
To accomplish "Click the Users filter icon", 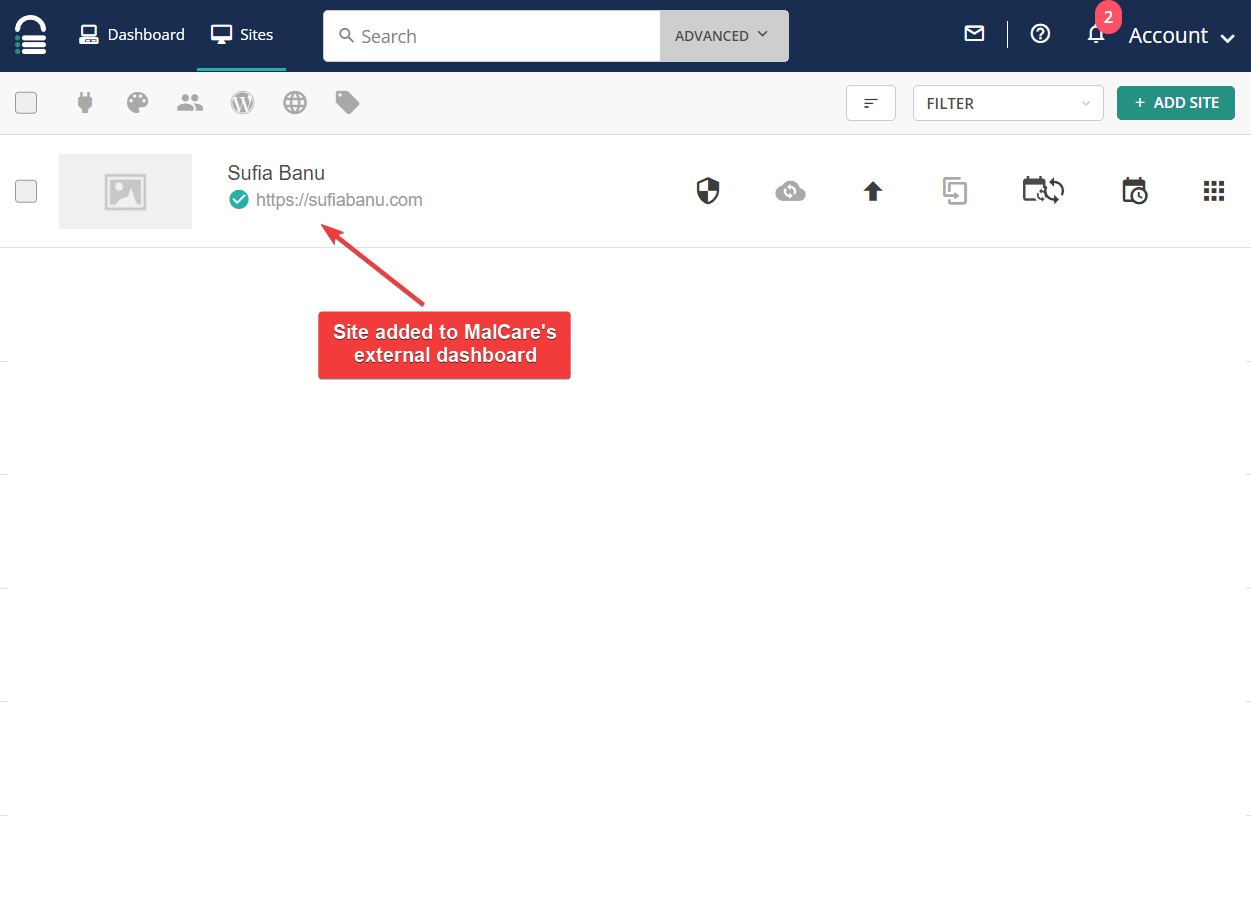I will [189, 102].
